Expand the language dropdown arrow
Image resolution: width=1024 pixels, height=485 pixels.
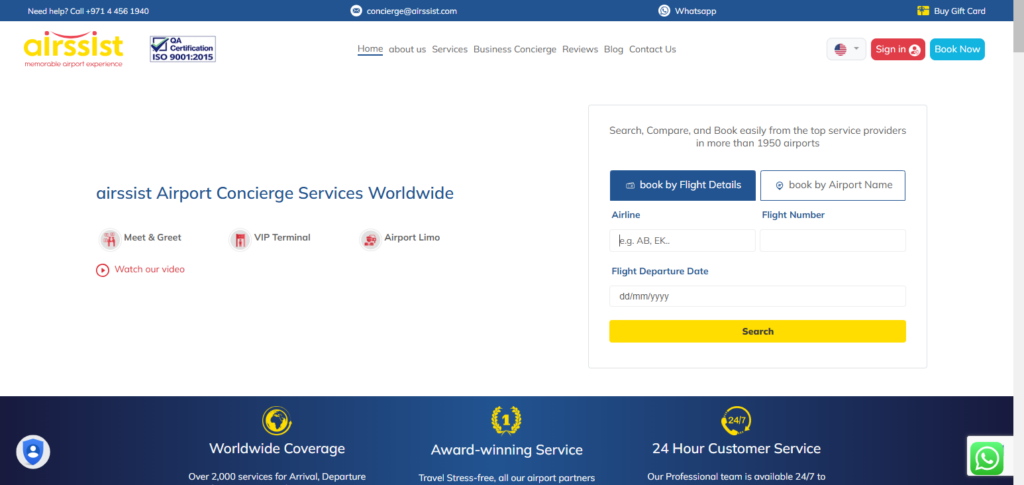pyautogui.click(x=856, y=49)
